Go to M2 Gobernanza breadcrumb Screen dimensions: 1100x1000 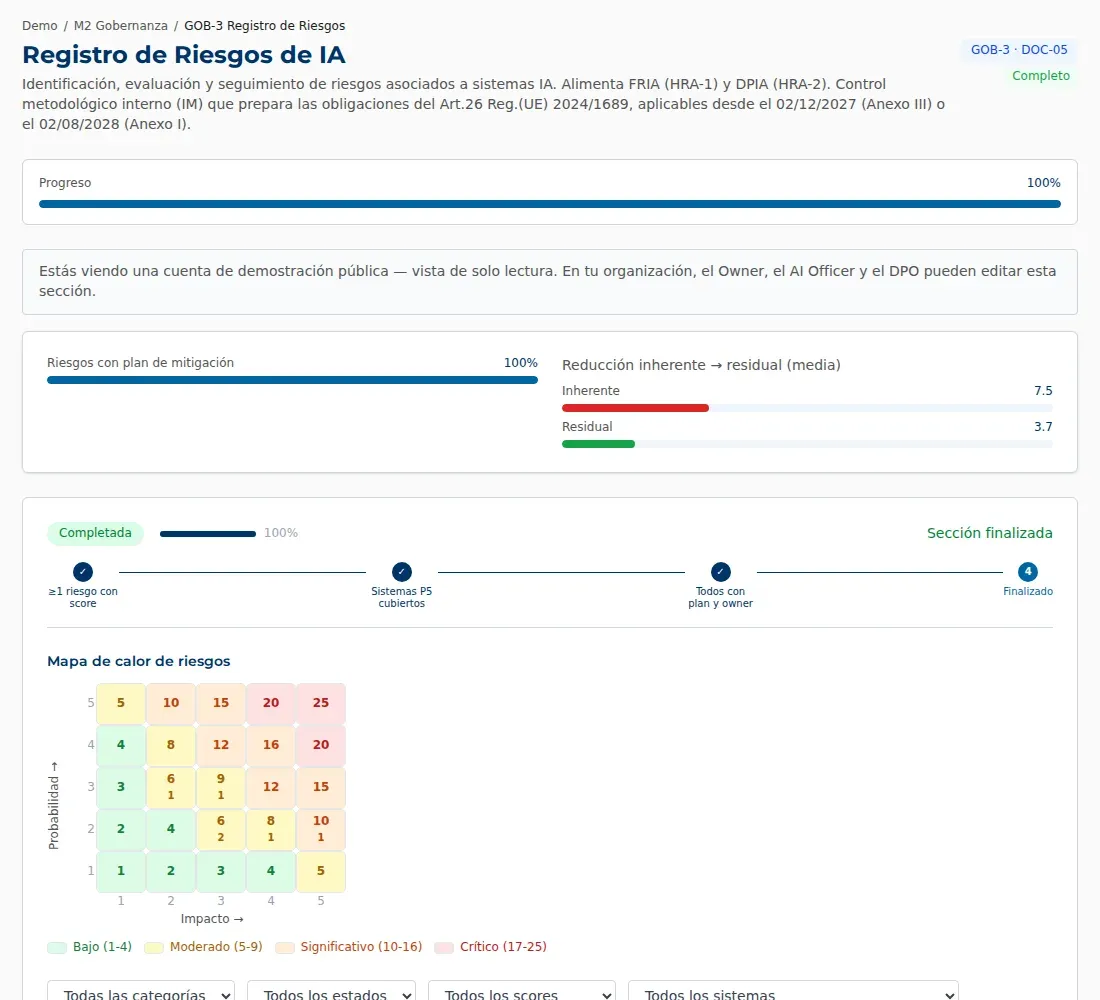121,26
